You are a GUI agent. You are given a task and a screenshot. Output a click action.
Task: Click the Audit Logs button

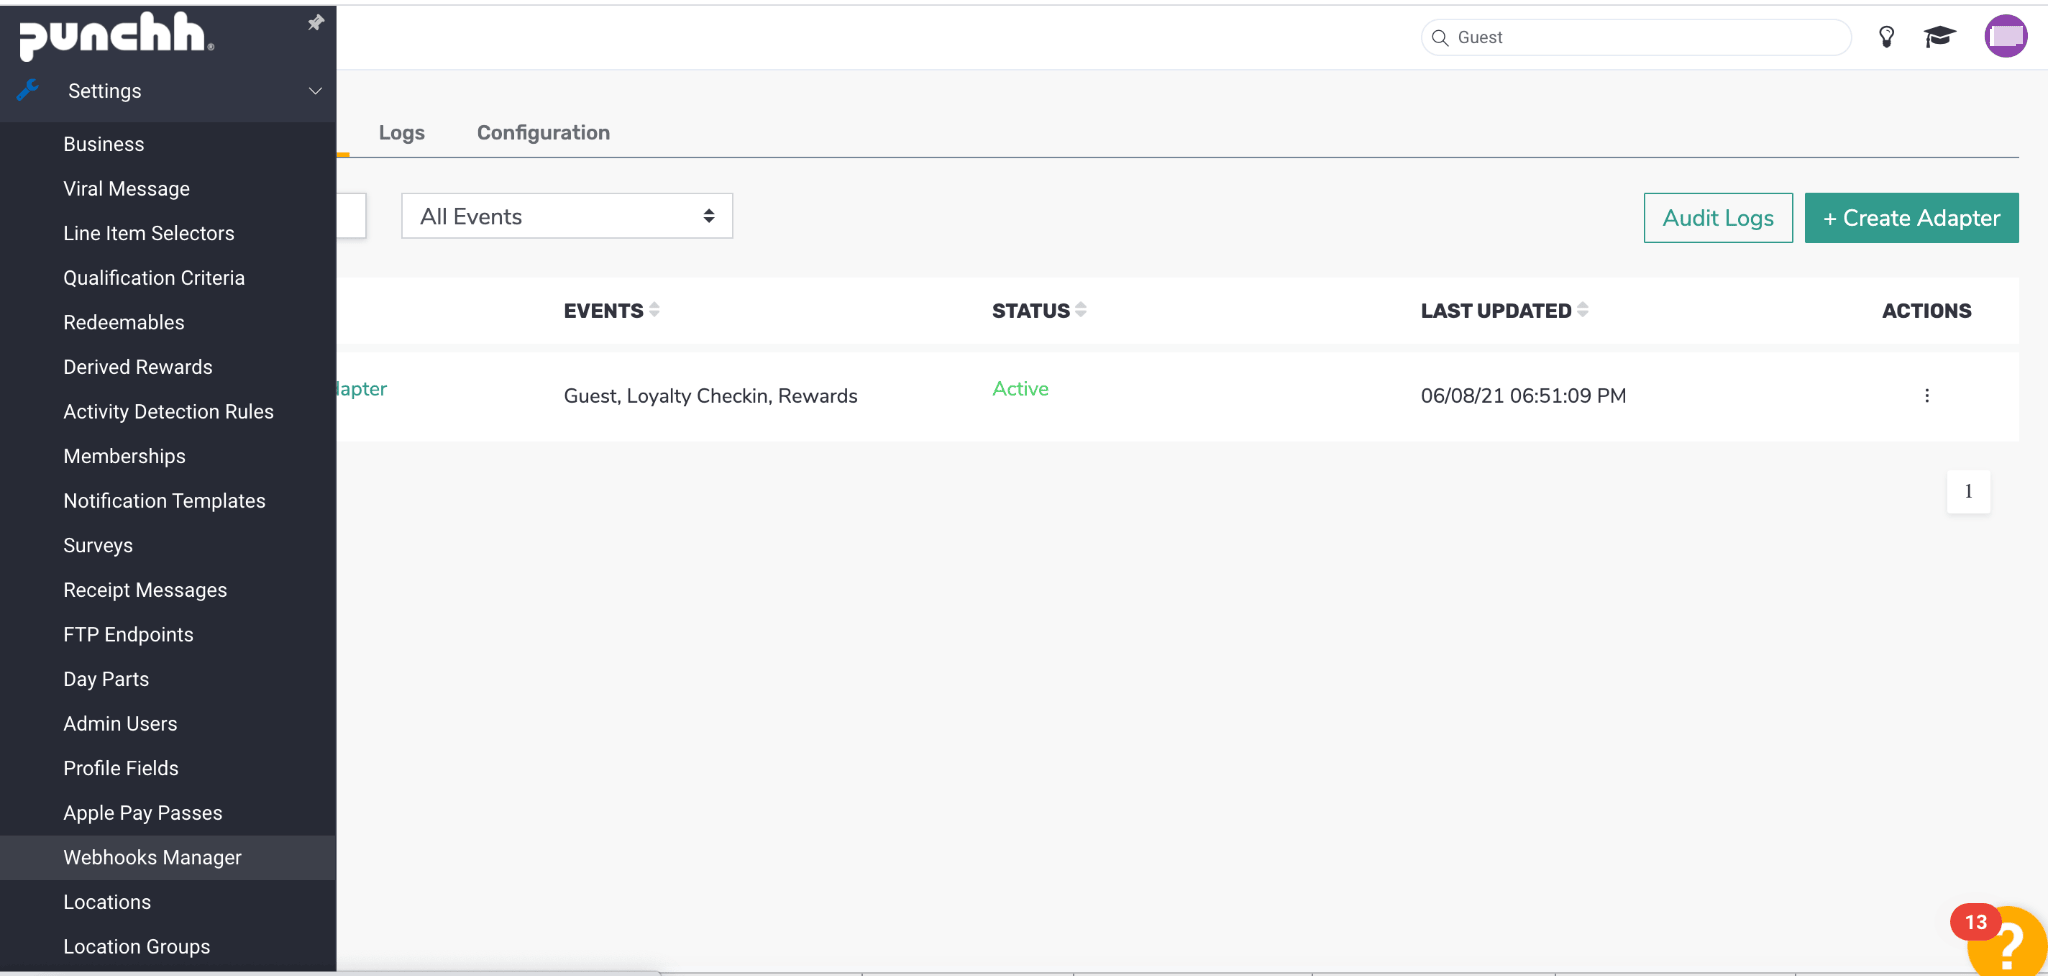click(1717, 218)
